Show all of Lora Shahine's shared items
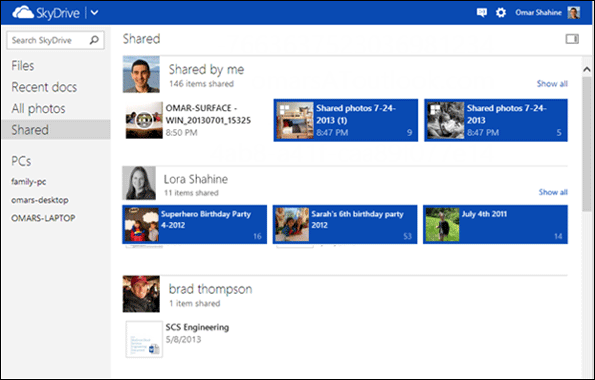Screen dimensions: 595x380 pos(553,192)
